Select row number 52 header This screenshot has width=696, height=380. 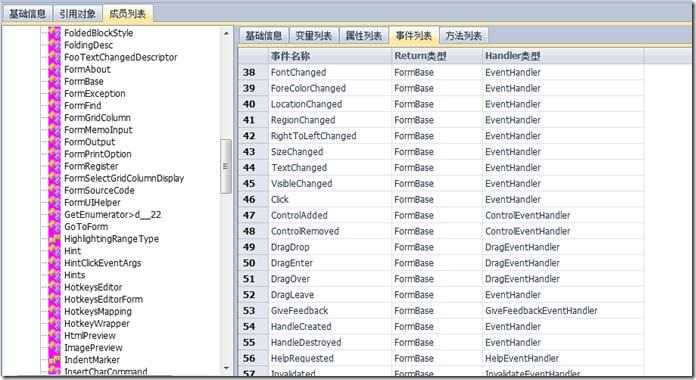(x=253, y=295)
